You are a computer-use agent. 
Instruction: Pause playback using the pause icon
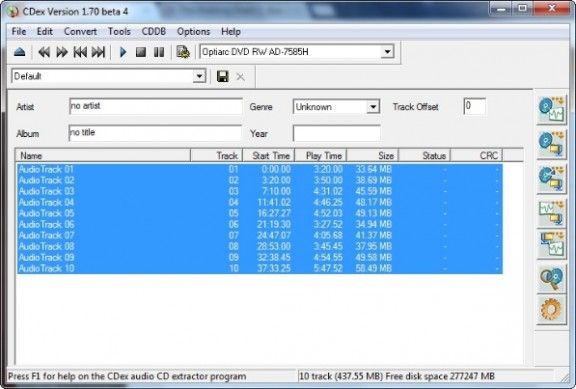tap(159, 52)
